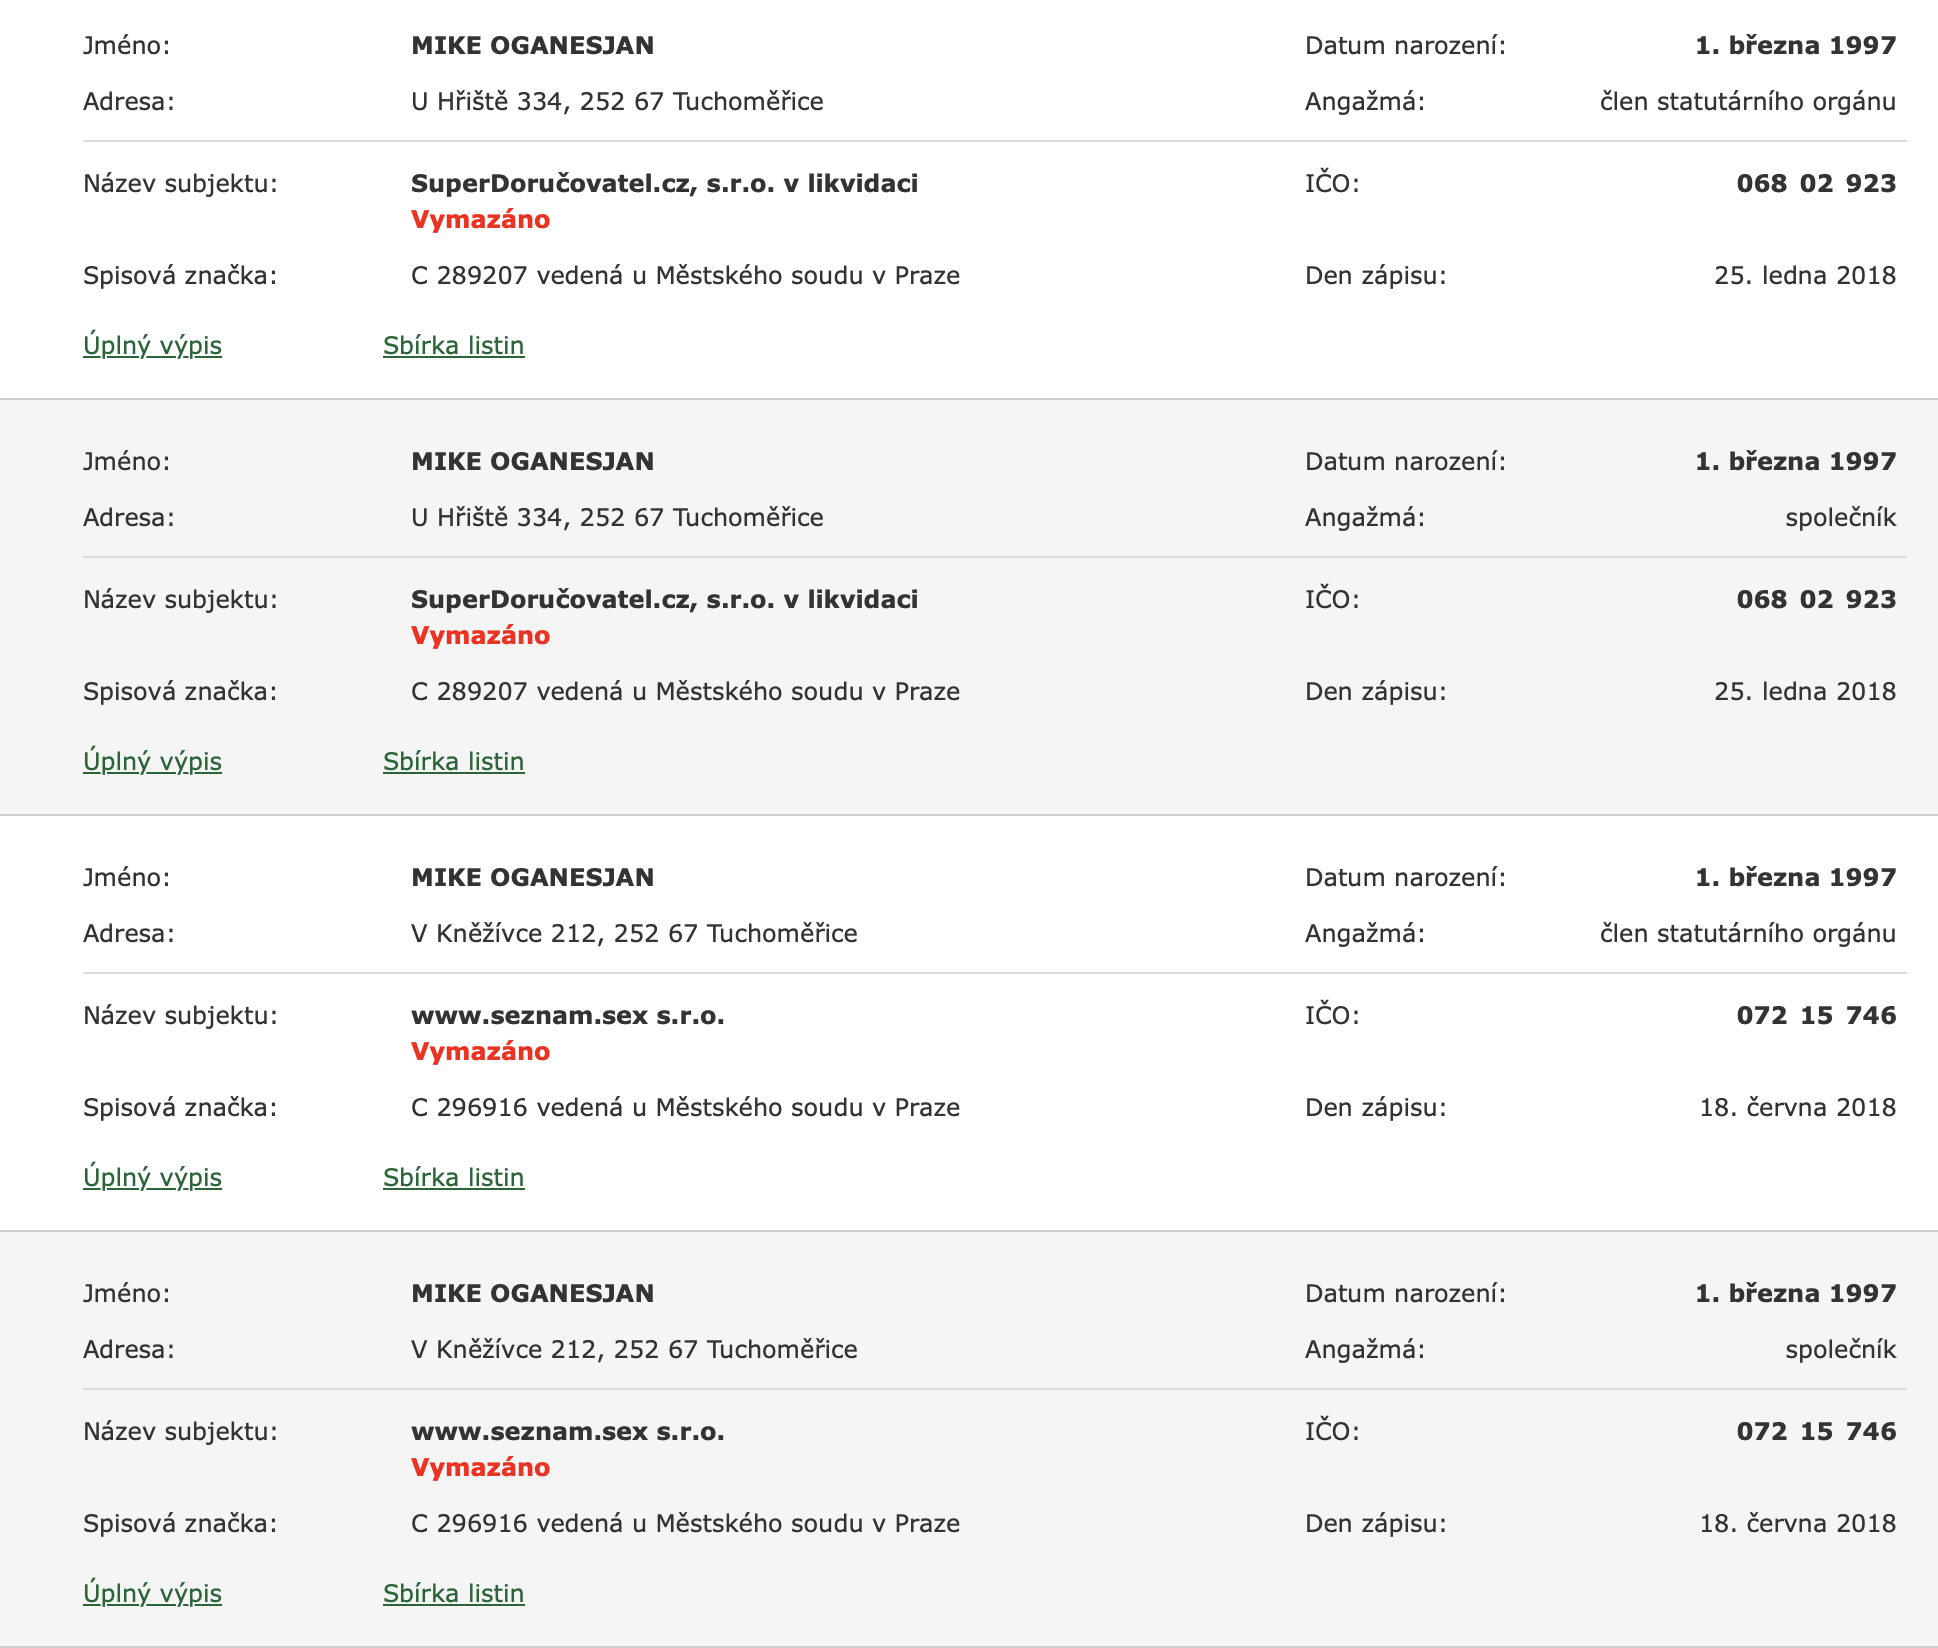The image size is (1938, 1648).
Task: Select www.seznam.sex s.r.o. name in statutory member record
Action: pyautogui.click(x=567, y=1015)
